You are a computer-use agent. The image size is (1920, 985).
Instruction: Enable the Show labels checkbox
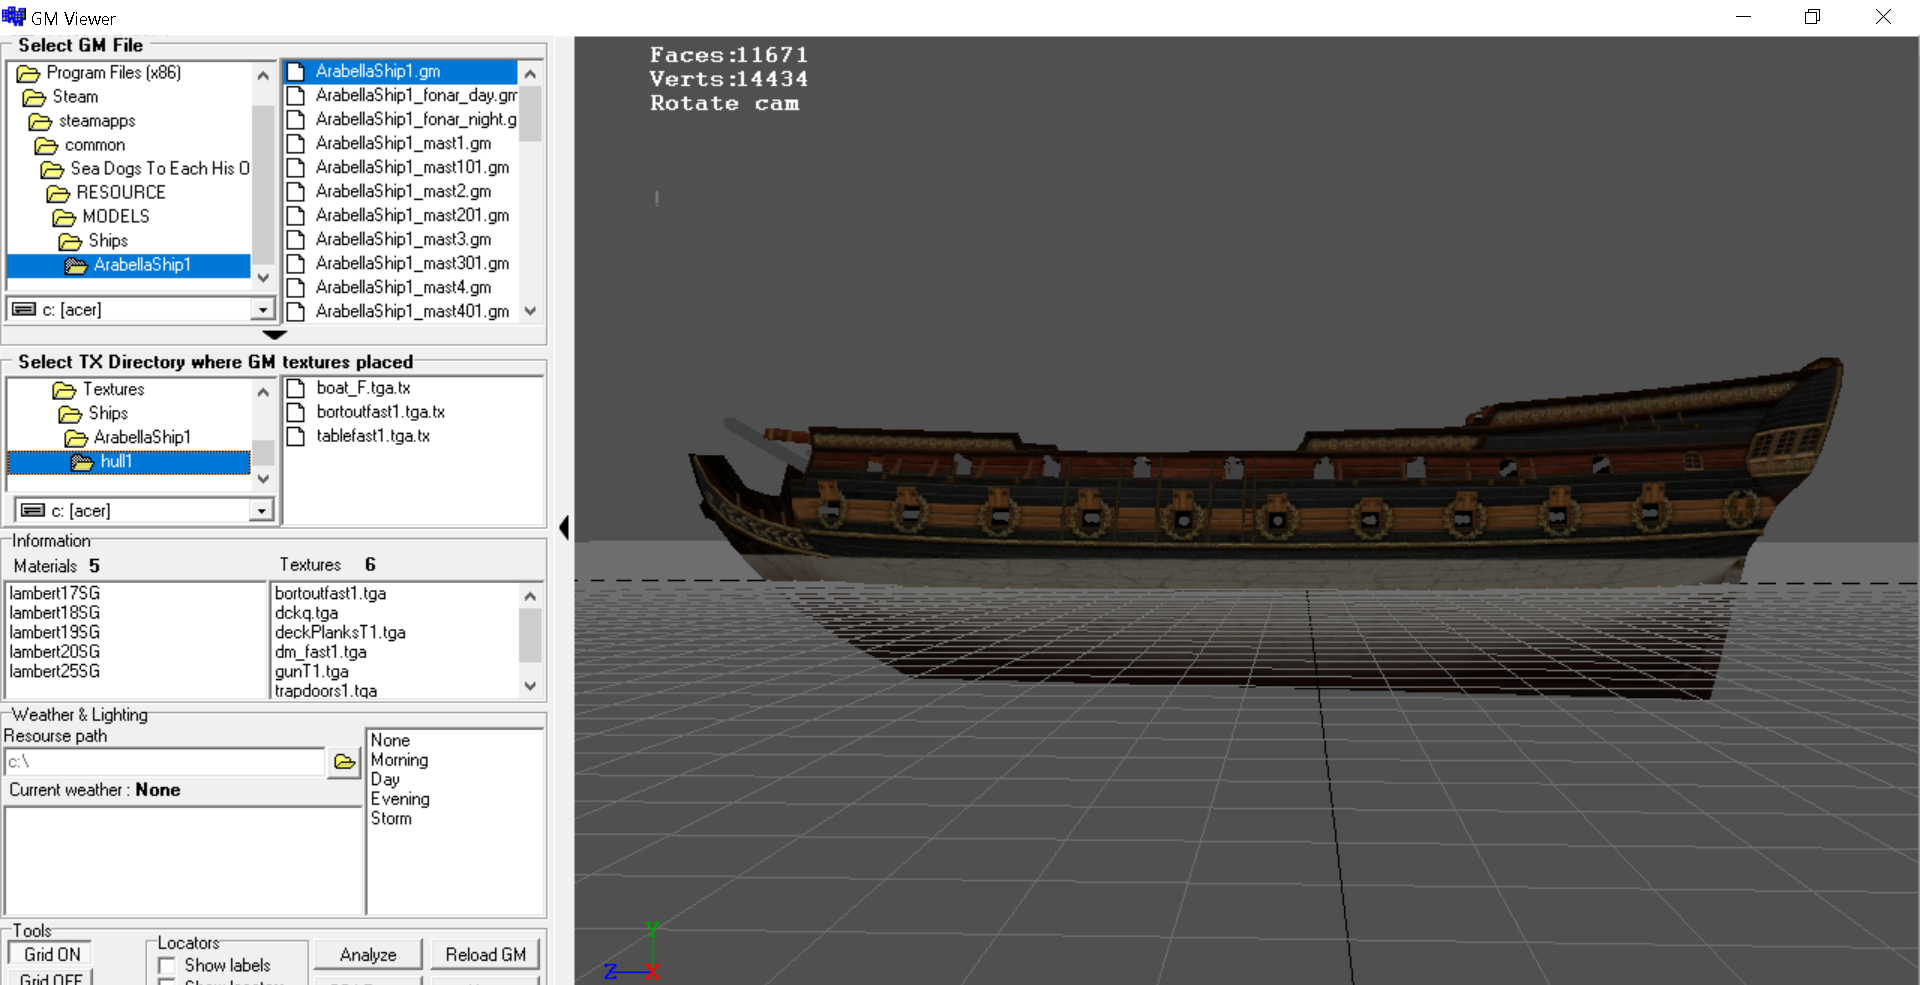point(167,966)
